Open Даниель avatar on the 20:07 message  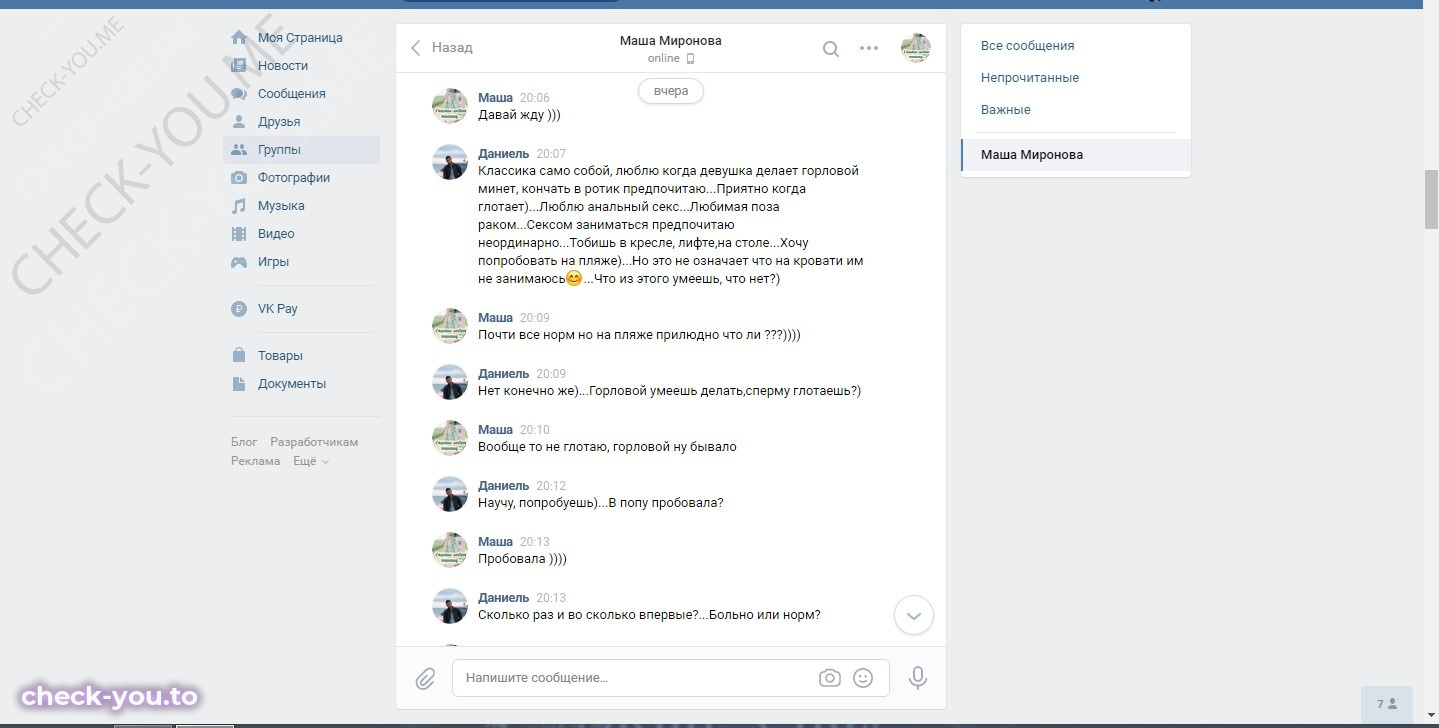(x=450, y=162)
